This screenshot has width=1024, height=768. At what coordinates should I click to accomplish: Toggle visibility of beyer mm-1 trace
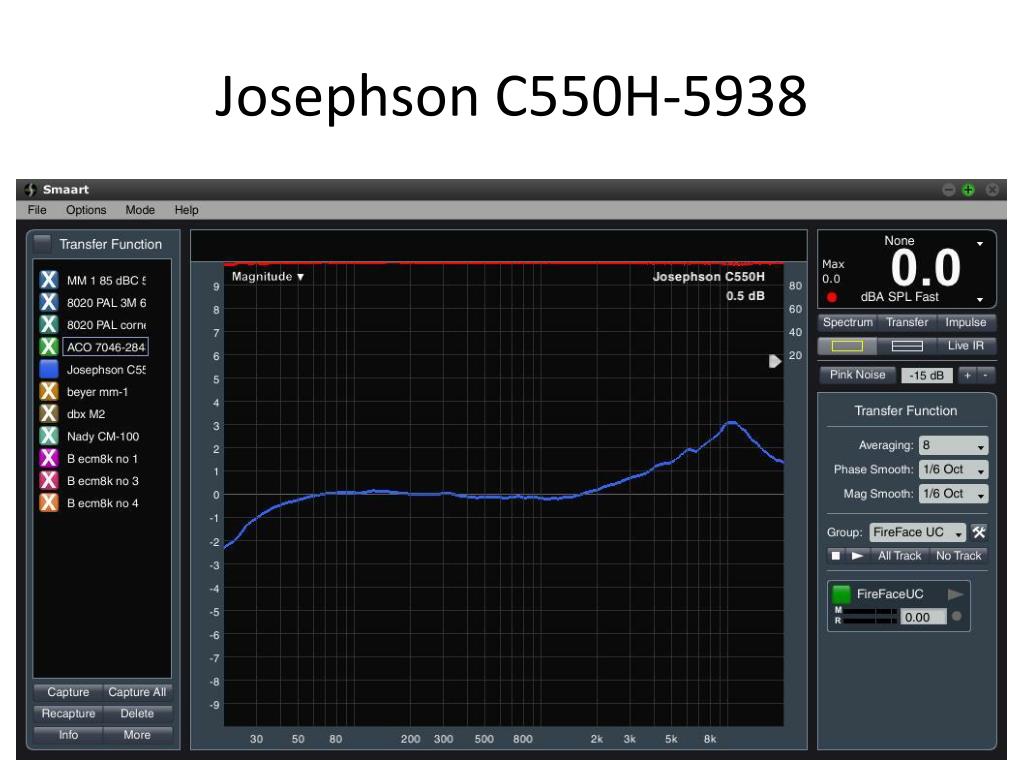coord(48,391)
